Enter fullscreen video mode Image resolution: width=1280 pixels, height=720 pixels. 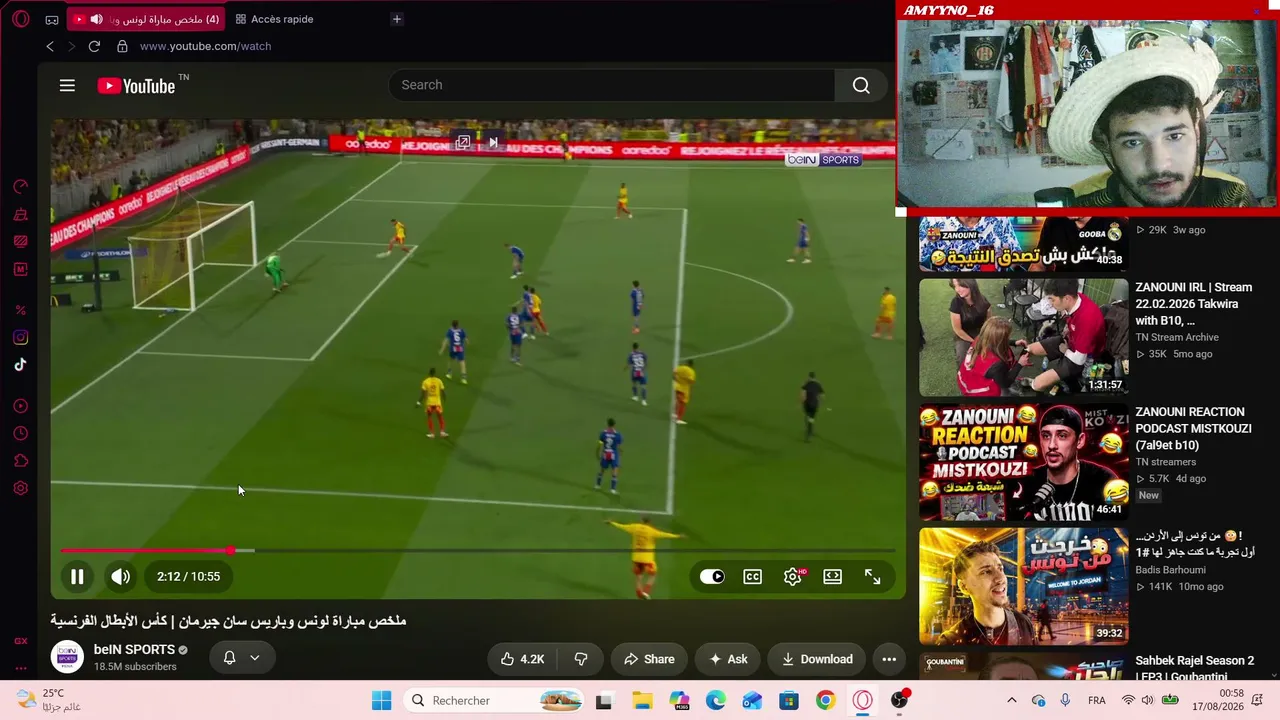click(x=872, y=576)
